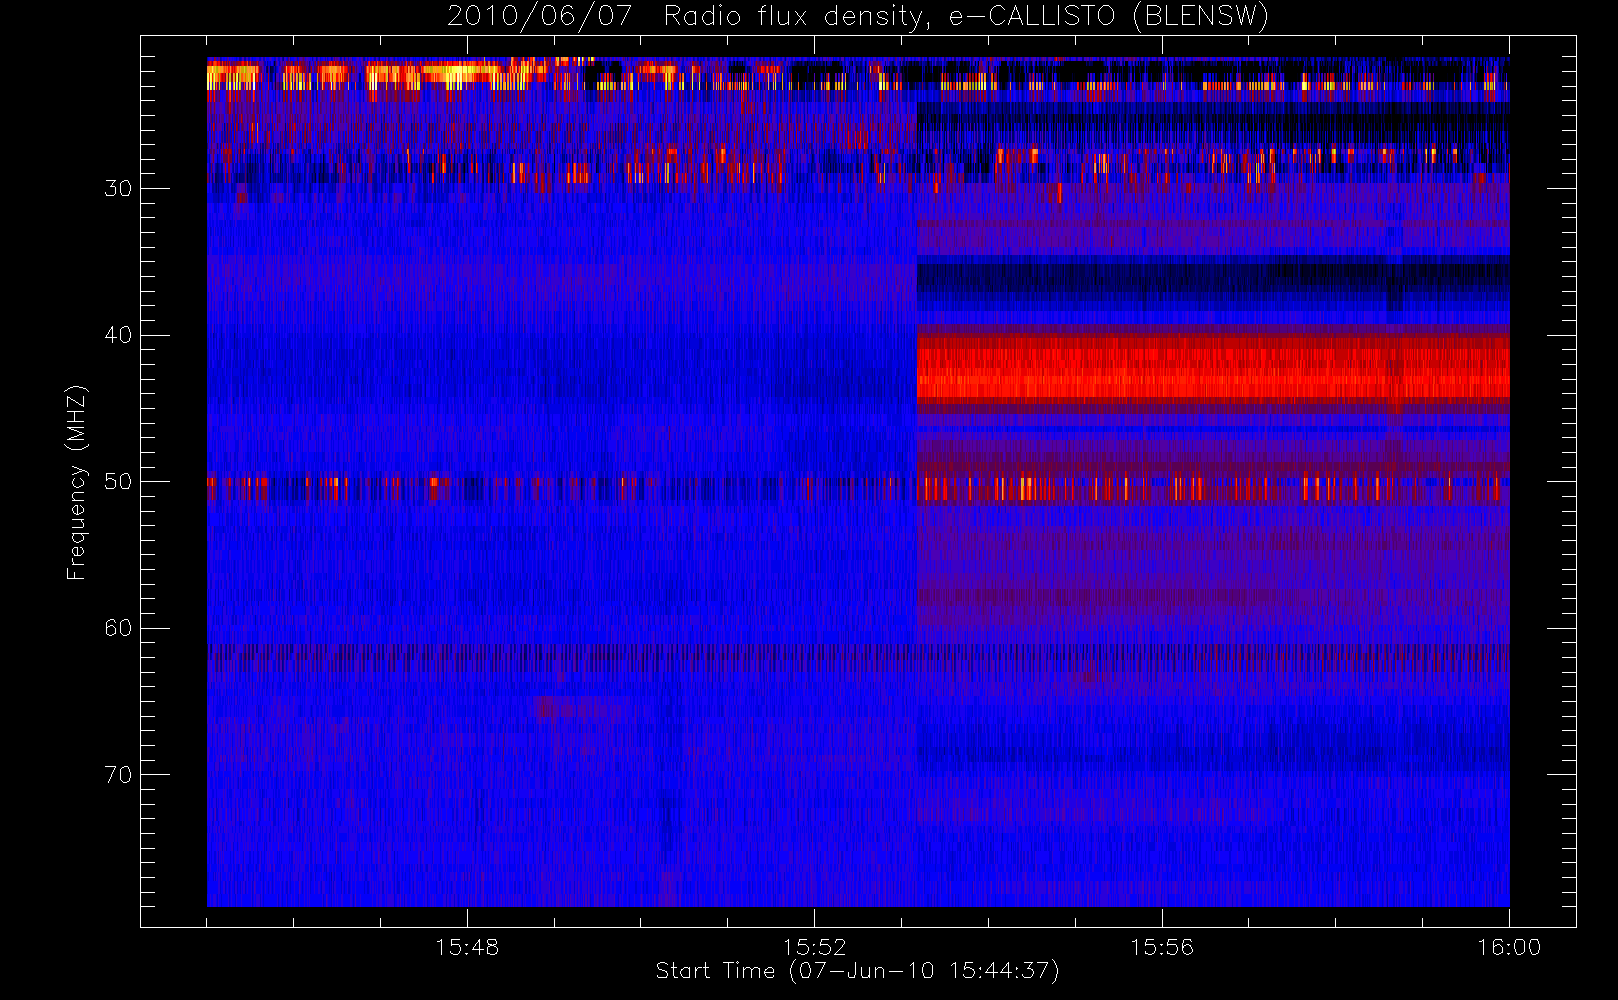Click the date '2010/06/07' in the title
This screenshot has width=1618, height=1000.
click(539, 16)
